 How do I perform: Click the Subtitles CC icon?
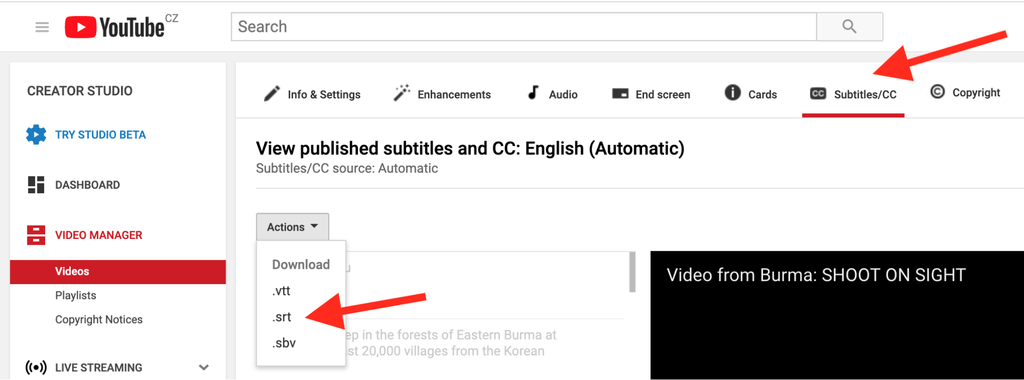pyautogui.click(x=818, y=94)
